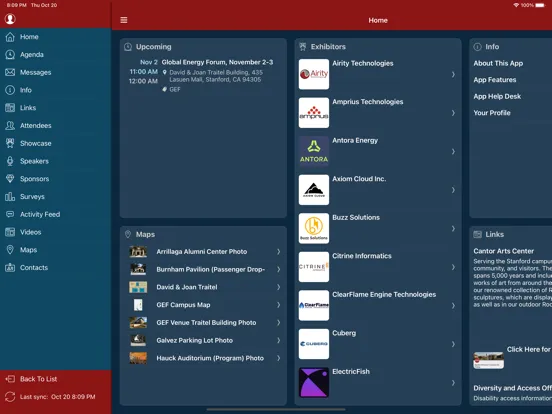Open the Global Energy Forum upcoming event

(203, 75)
